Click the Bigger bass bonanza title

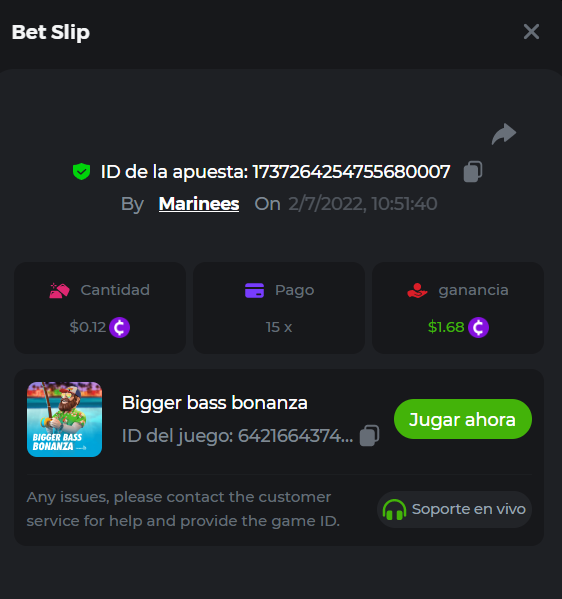(215, 403)
